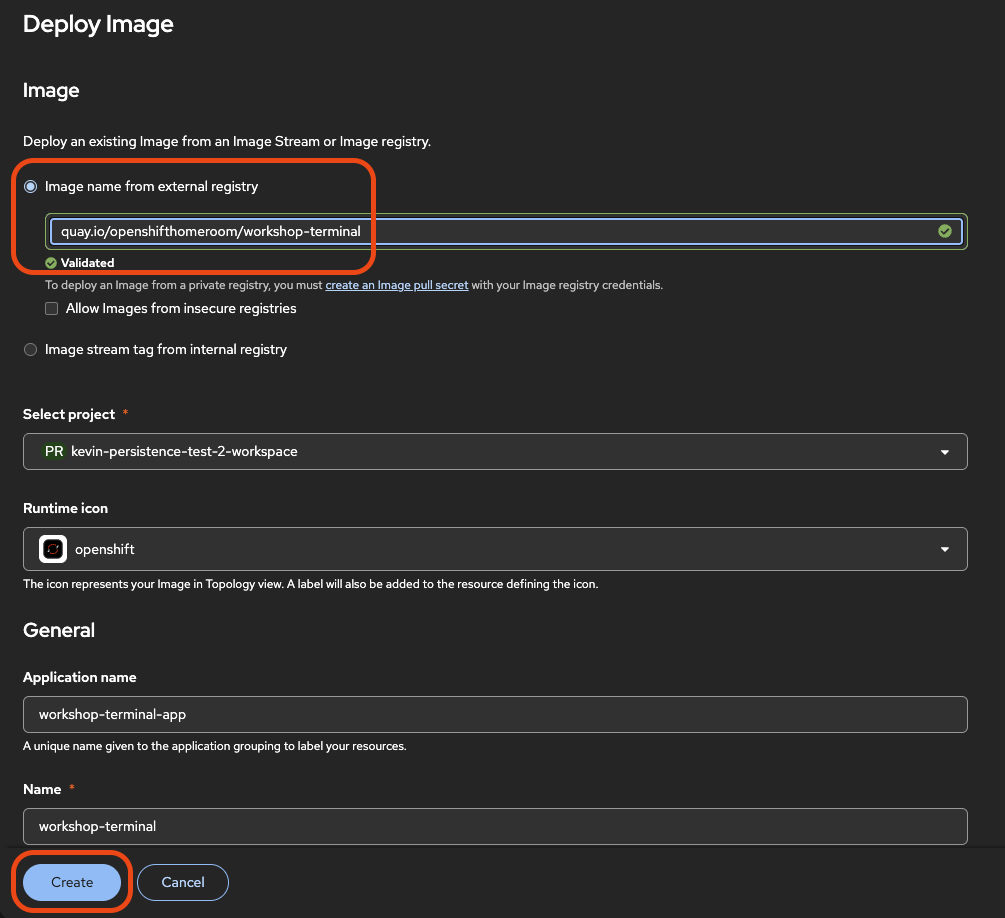Open the Select project dropdown

coord(495,451)
